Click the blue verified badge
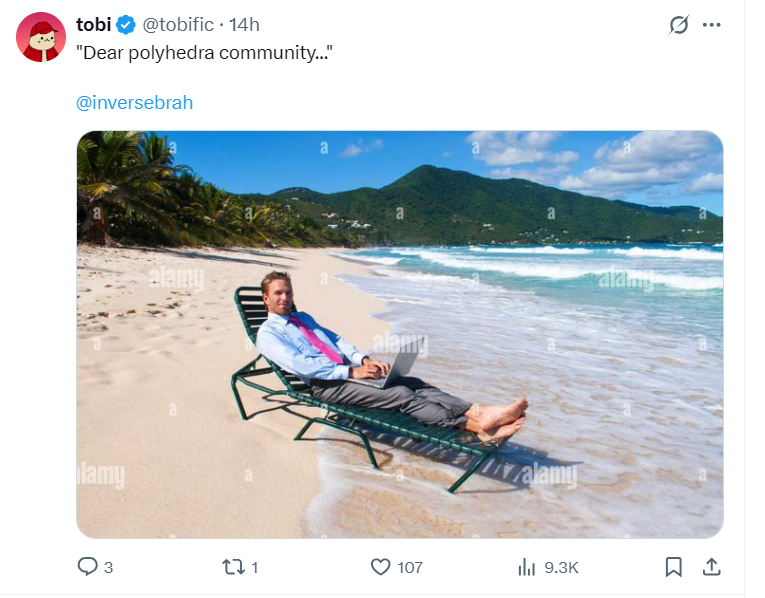Image resolution: width=765 pixels, height=598 pixels. pos(127,25)
